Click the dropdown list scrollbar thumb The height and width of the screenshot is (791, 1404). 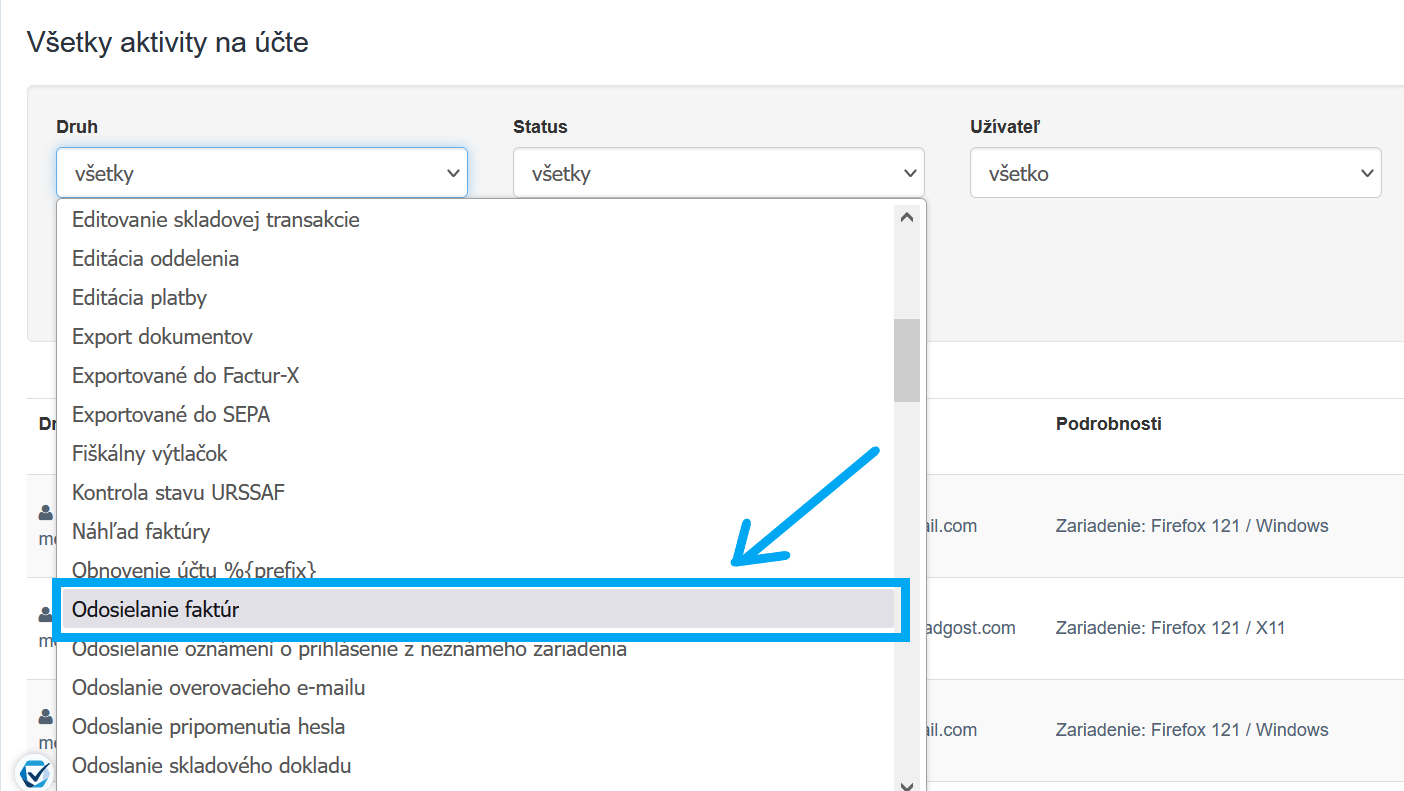coord(907,360)
